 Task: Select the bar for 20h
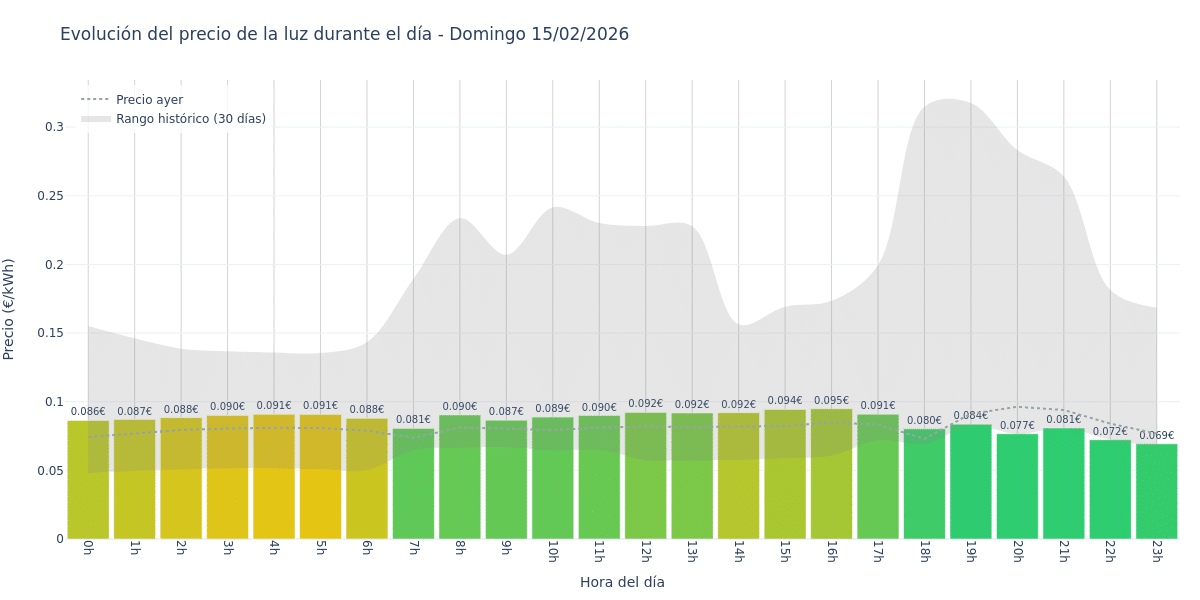1017,486
